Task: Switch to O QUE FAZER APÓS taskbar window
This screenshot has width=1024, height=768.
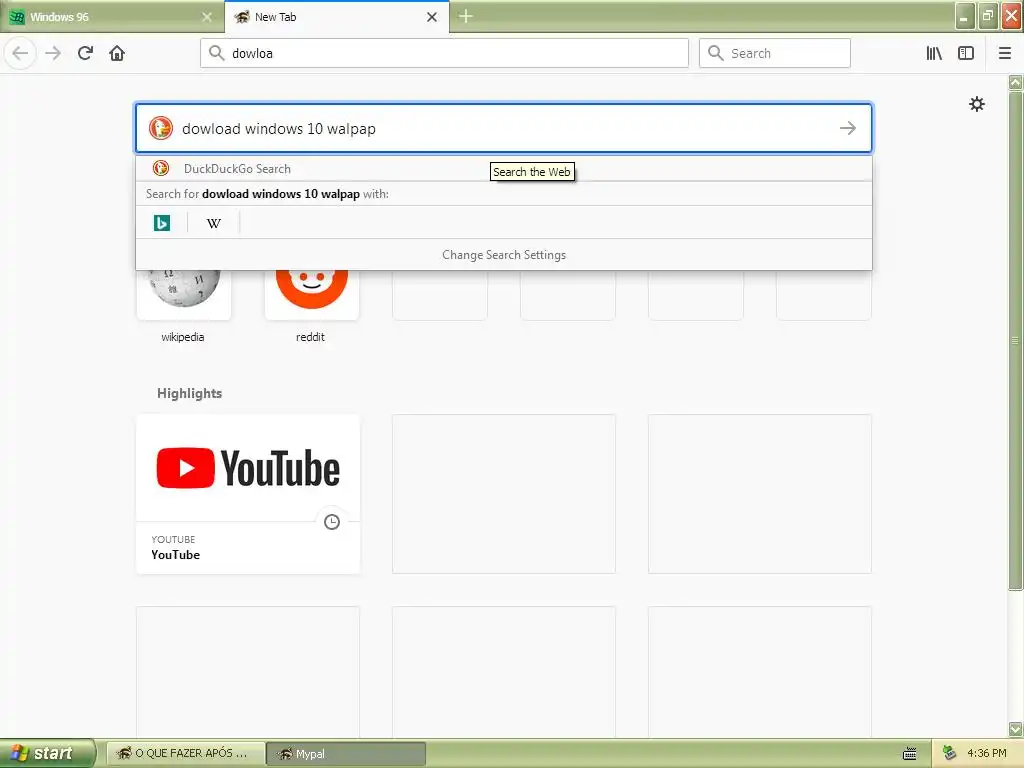Action: pyautogui.click(x=185, y=754)
